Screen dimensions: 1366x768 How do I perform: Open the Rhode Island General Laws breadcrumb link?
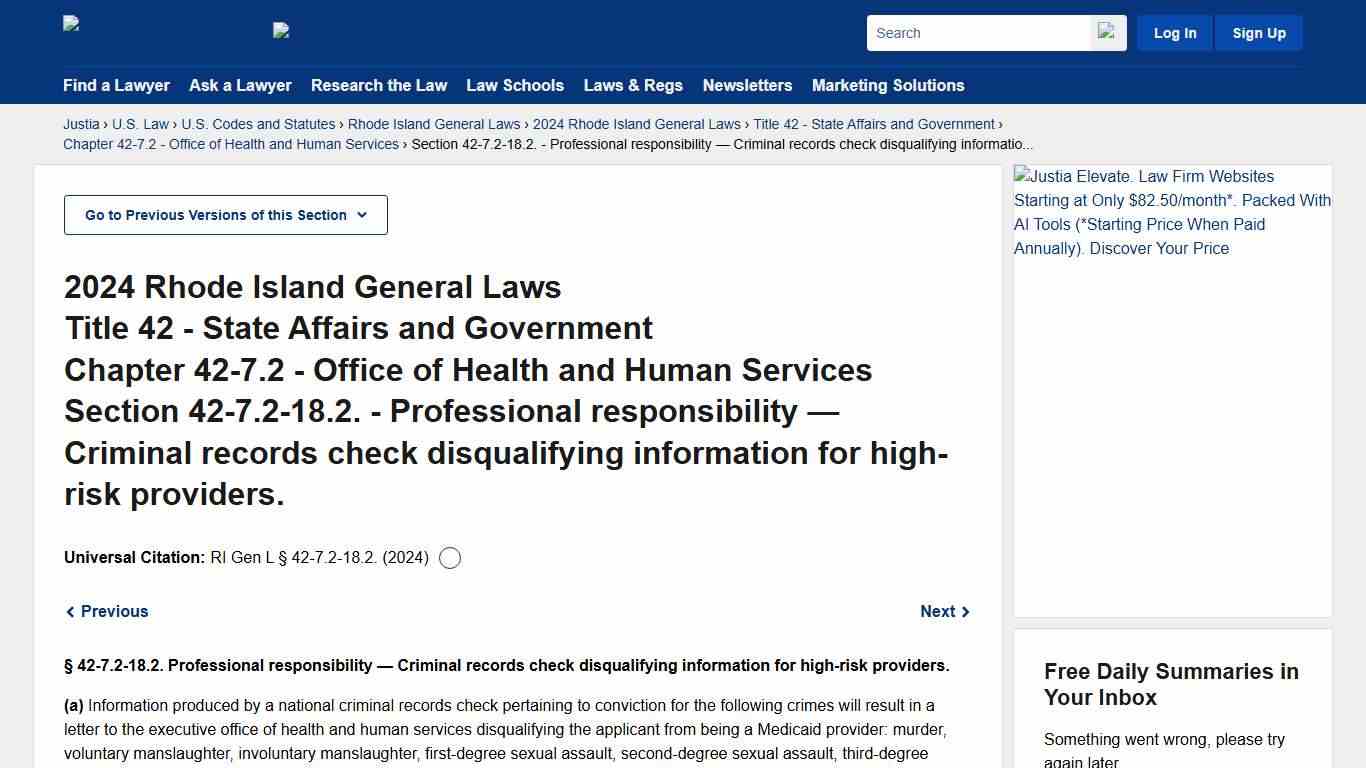coord(433,124)
